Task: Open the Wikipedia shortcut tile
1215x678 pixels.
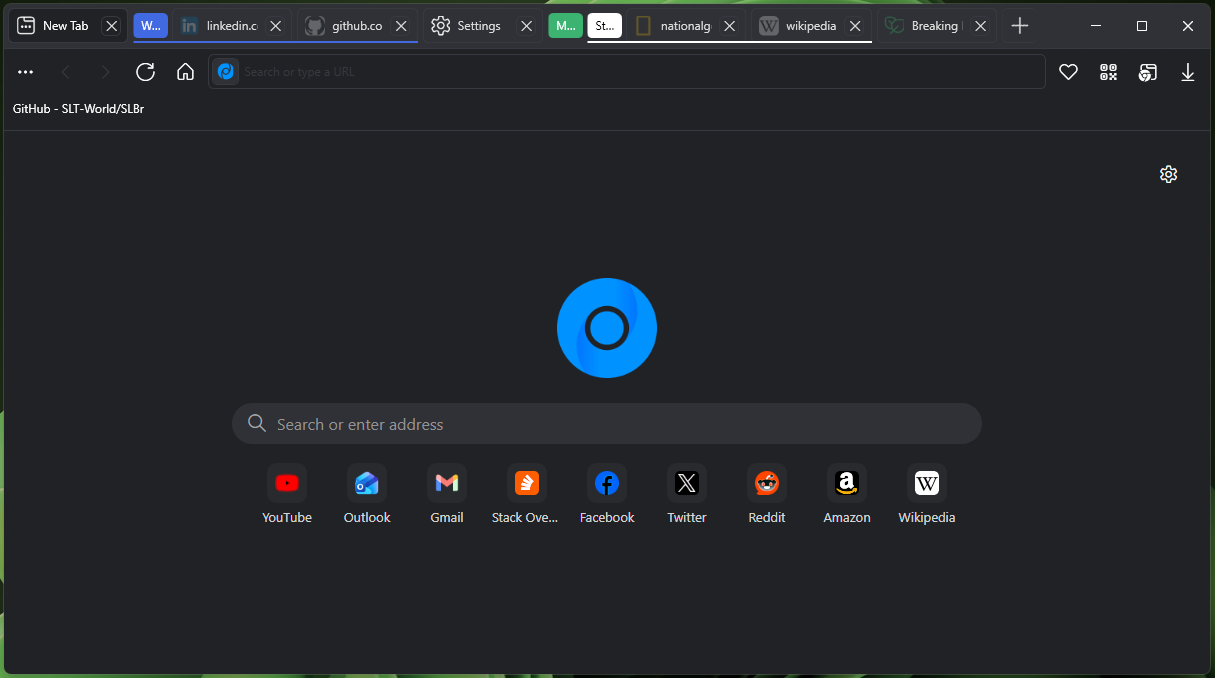Action: [927, 494]
